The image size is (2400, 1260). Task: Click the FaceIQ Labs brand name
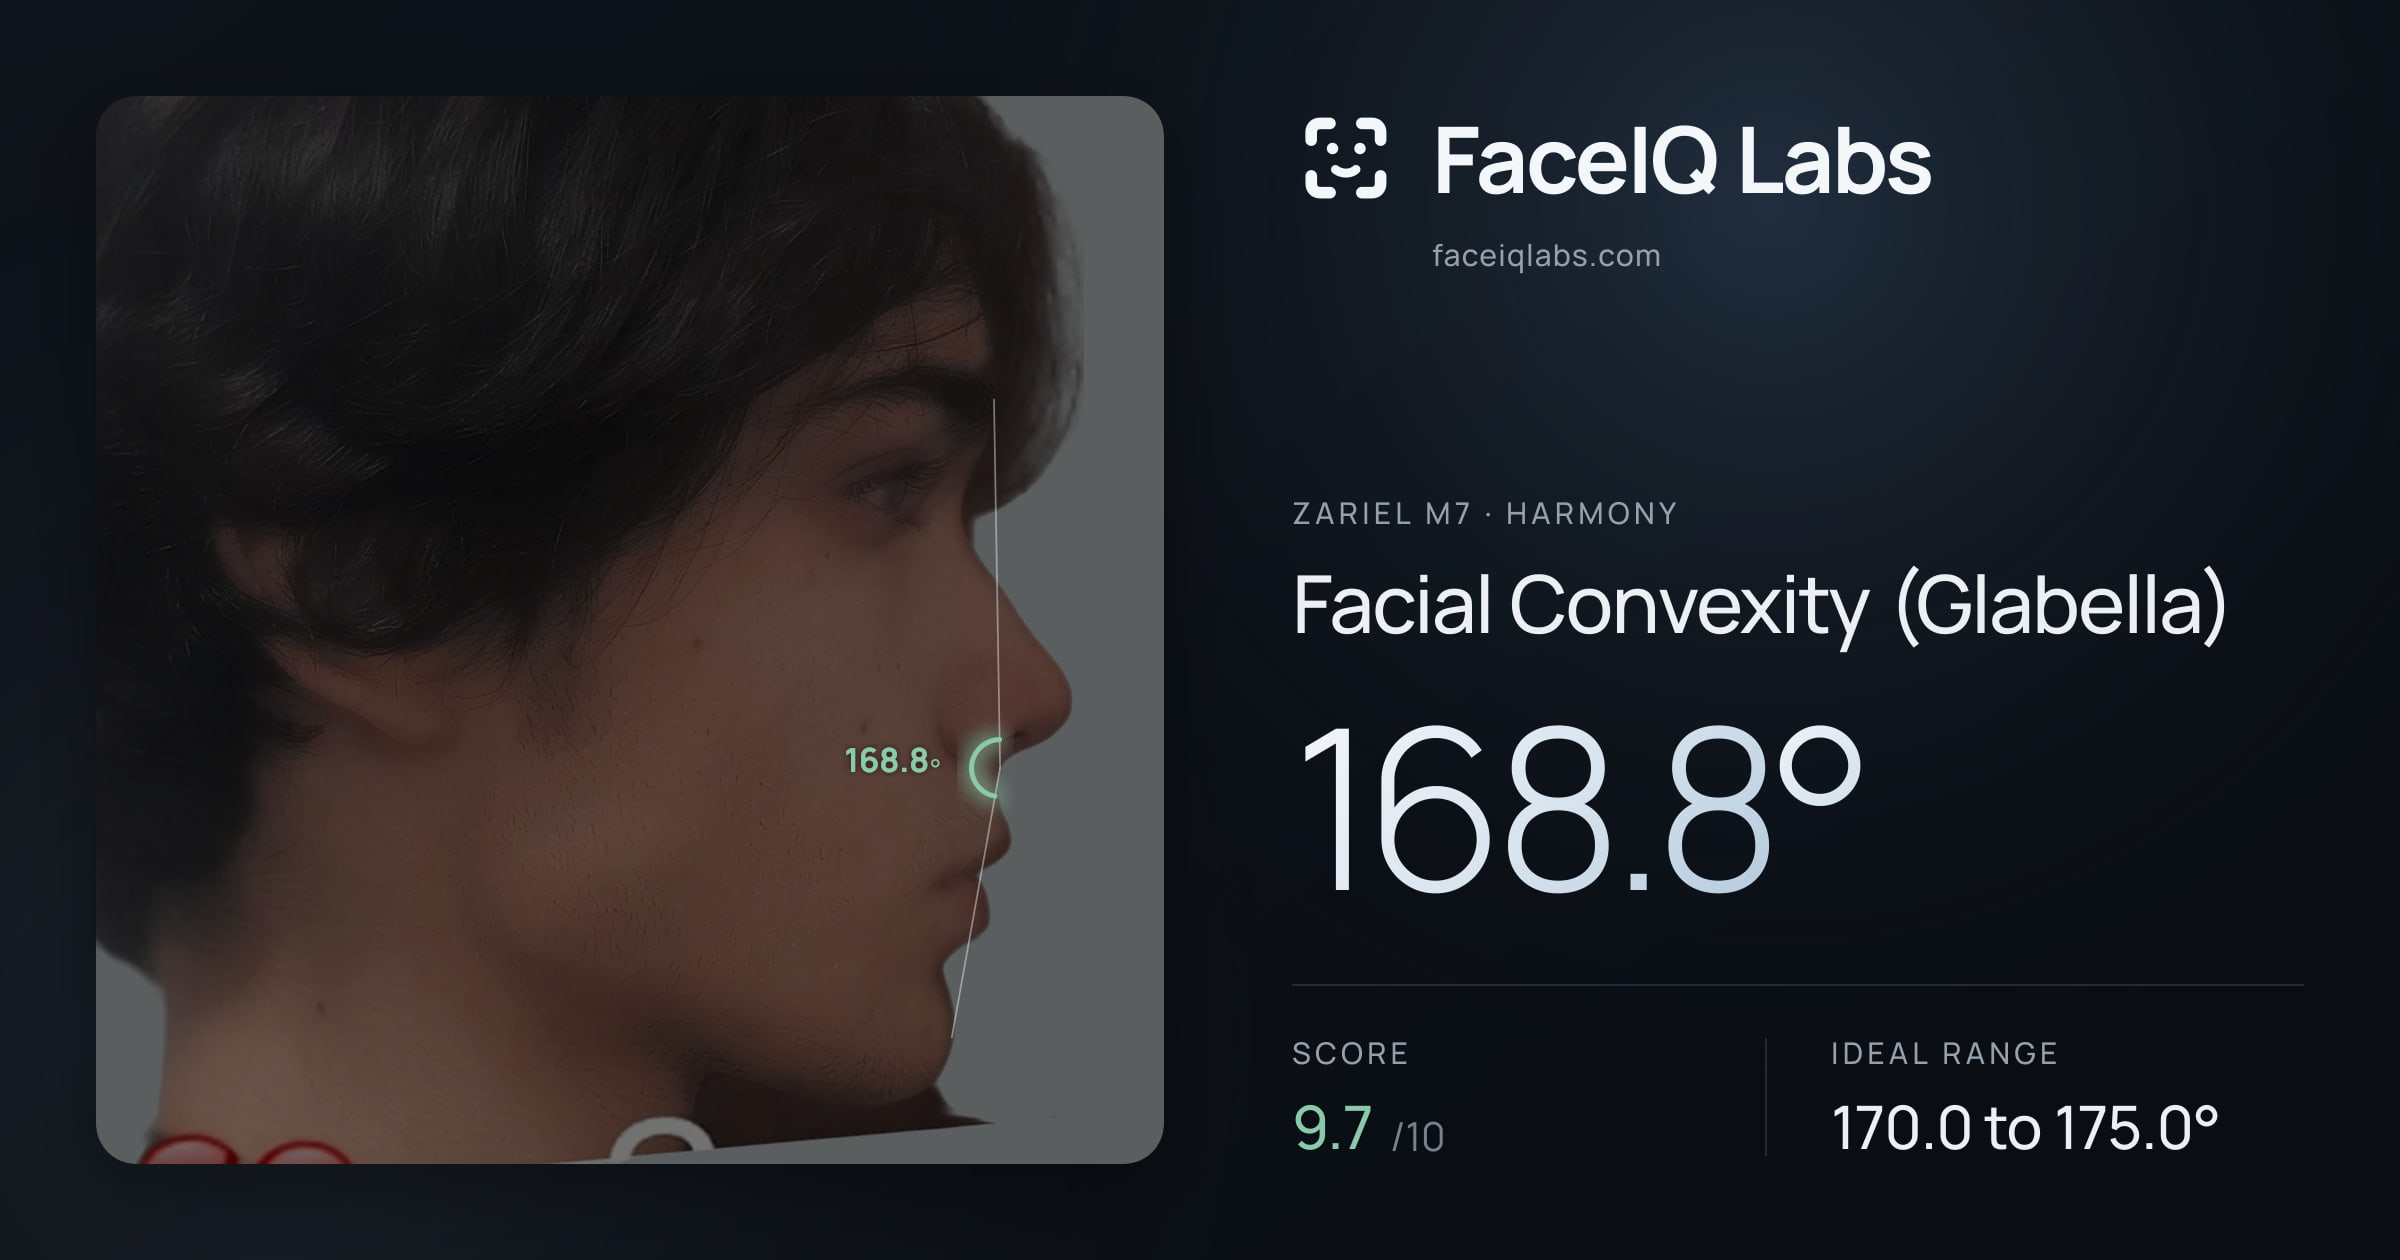1682,160
